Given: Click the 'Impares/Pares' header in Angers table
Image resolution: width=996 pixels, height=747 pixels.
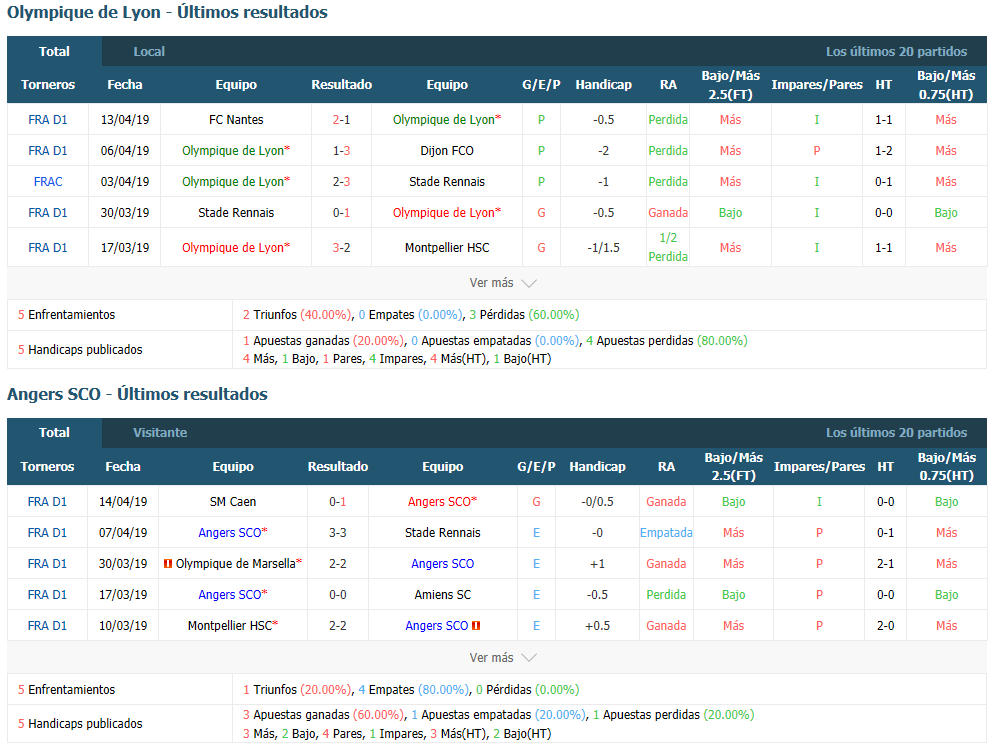Looking at the screenshot, I should tap(819, 466).
